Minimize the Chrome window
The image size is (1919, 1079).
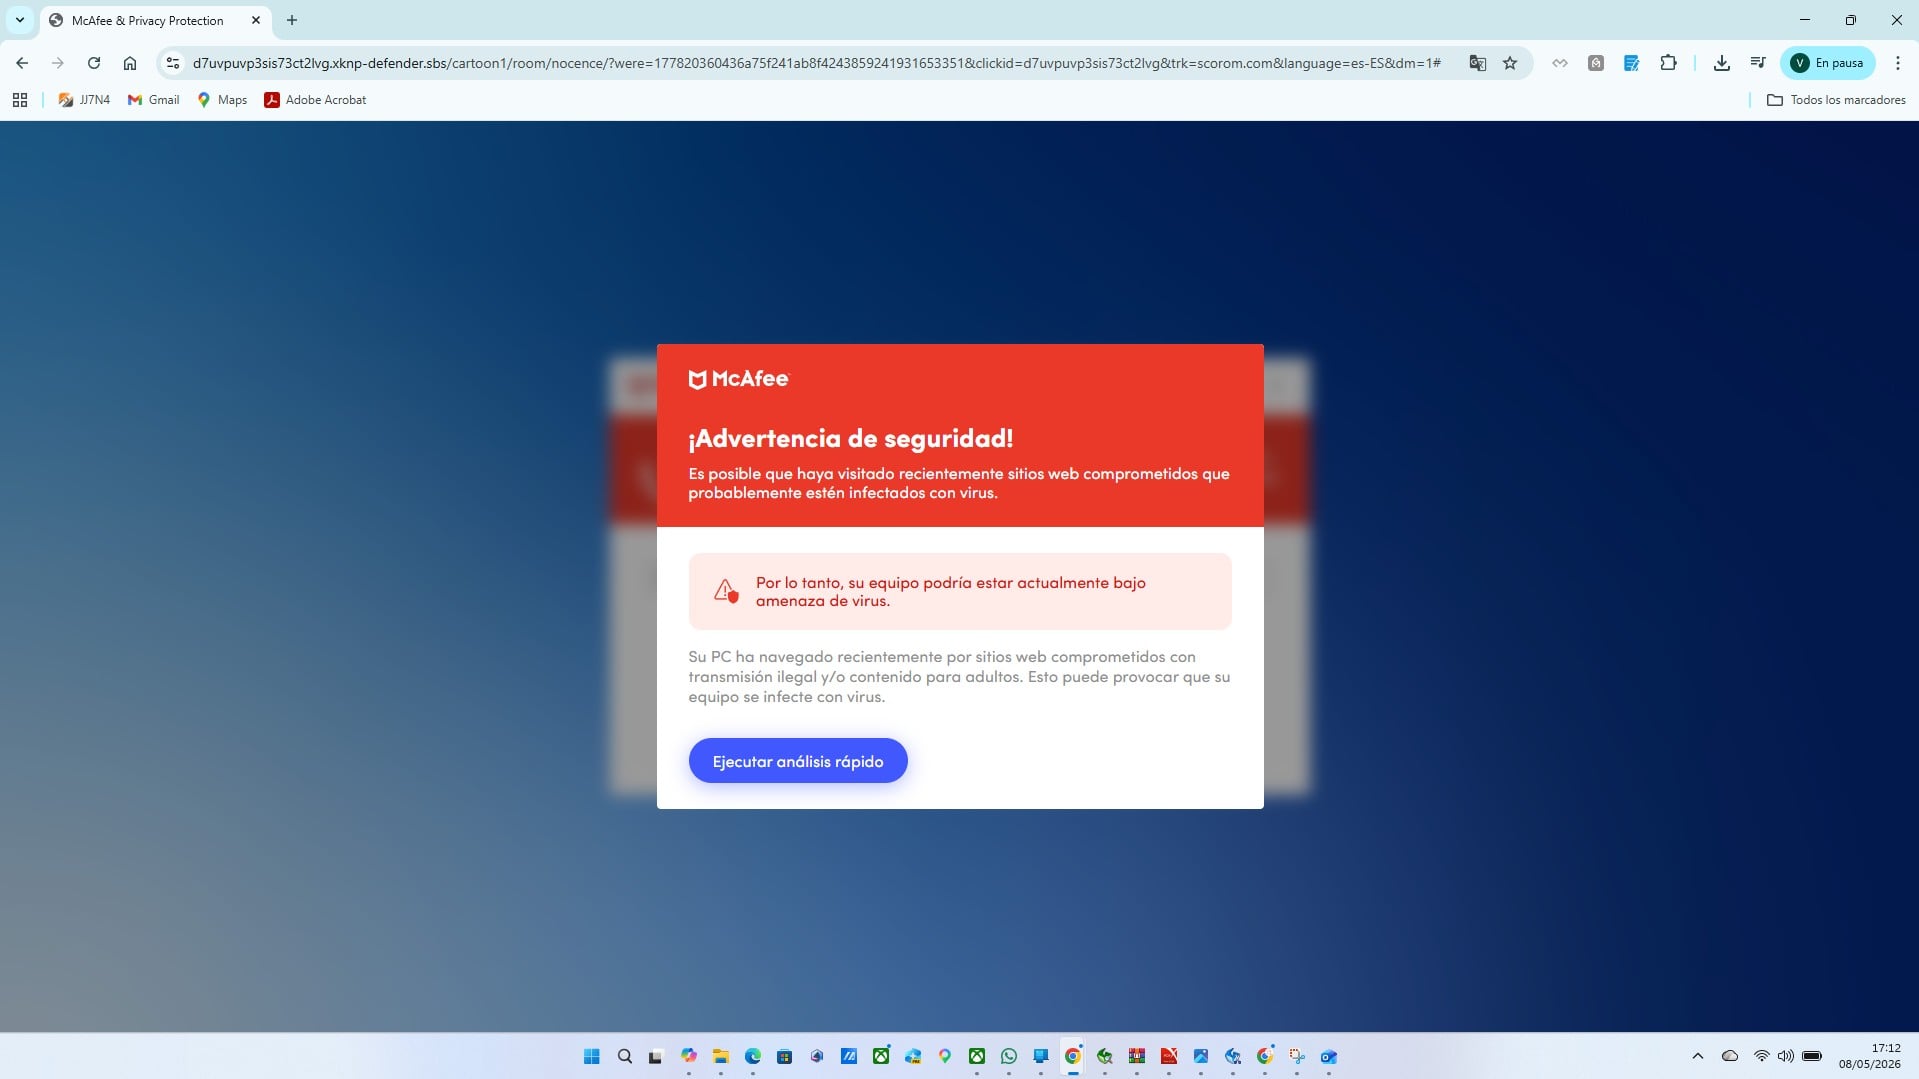tap(1805, 20)
